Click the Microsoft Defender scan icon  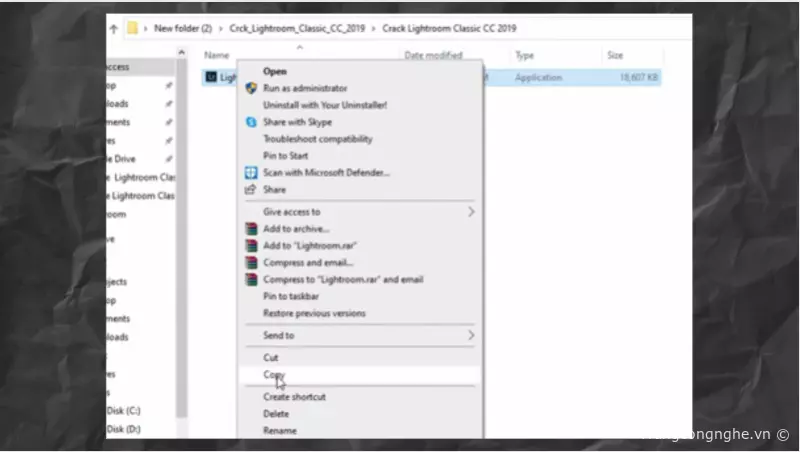[x=251, y=172]
